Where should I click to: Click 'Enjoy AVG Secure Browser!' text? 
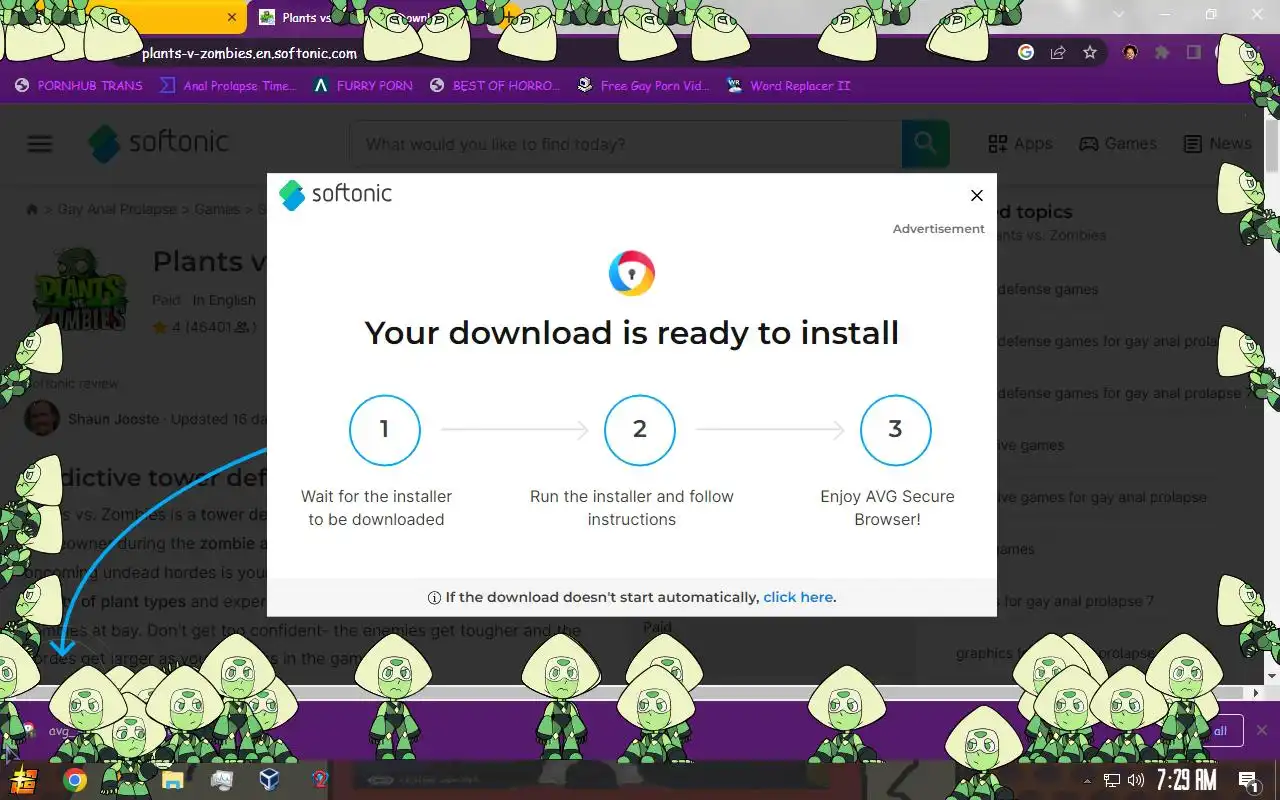tap(887, 508)
